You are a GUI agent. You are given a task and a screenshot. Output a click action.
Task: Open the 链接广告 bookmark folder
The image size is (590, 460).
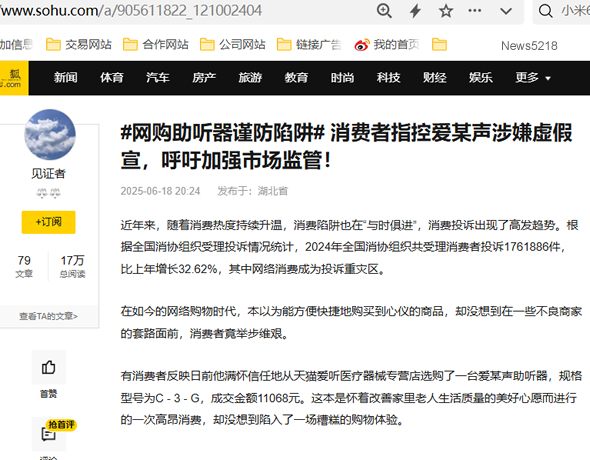pyautogui.click(x=309, y=45)
